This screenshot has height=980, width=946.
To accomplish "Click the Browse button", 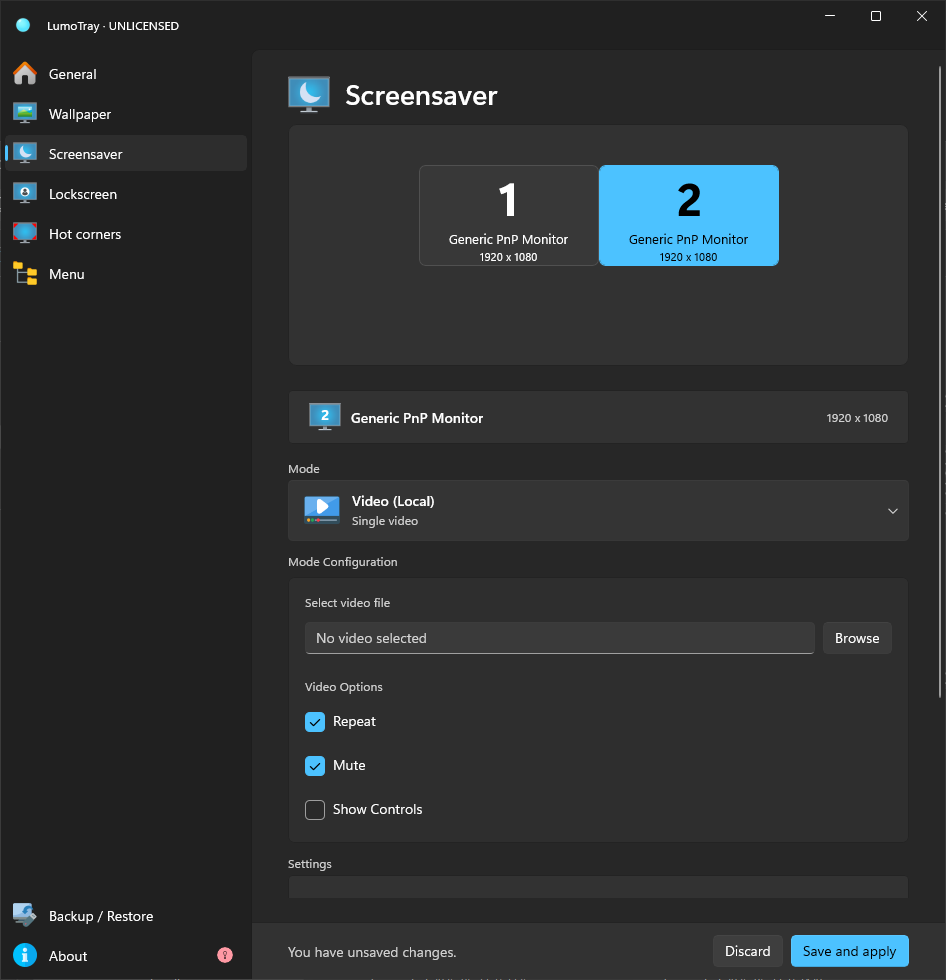I will coord(857,638).
